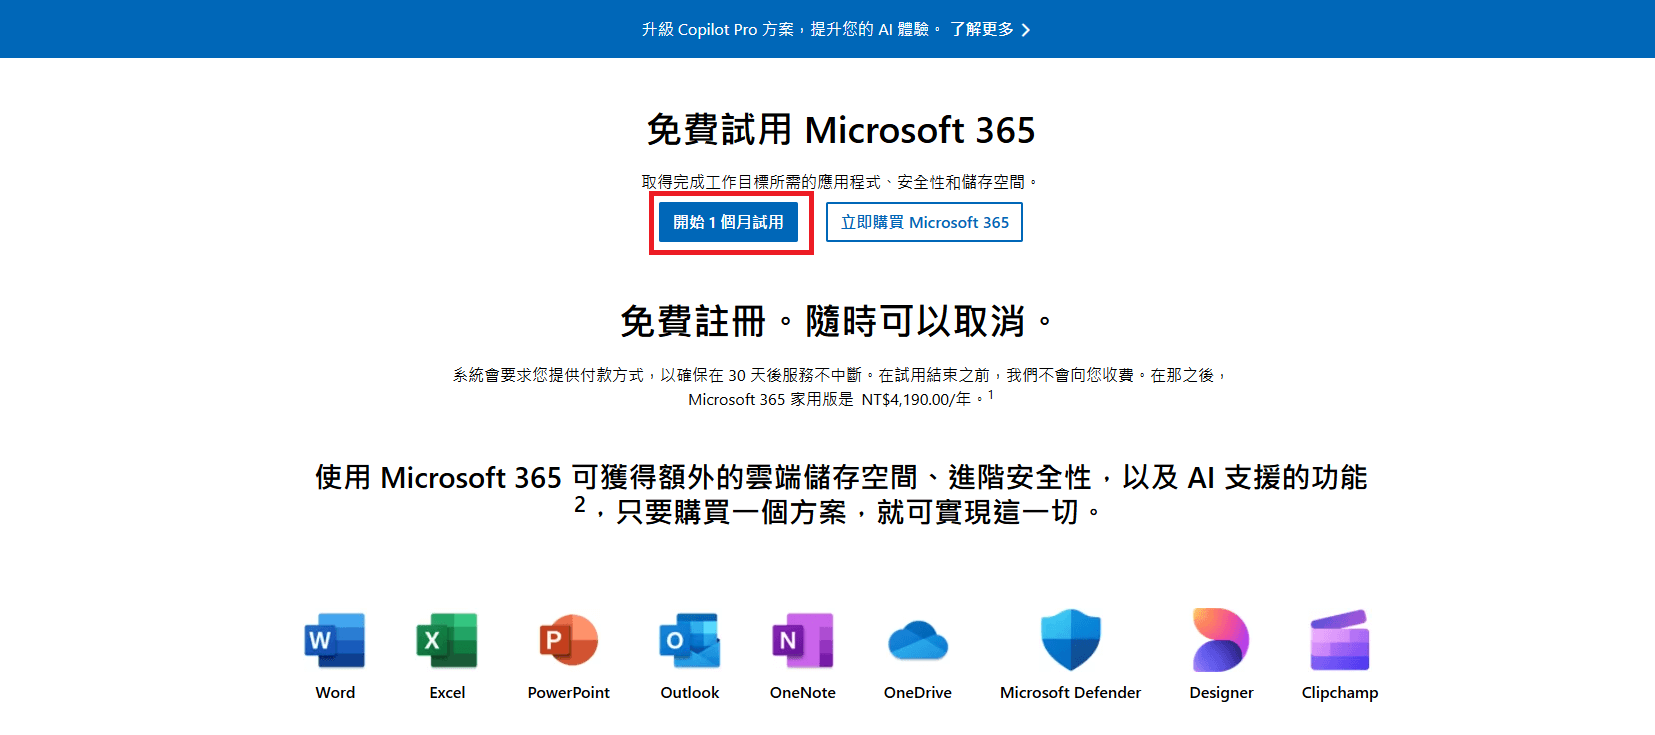Click footnote 1 superscript after the price
Image resolution: width=1655 pixels, height=735 pixels.
(x=990, y=395)
